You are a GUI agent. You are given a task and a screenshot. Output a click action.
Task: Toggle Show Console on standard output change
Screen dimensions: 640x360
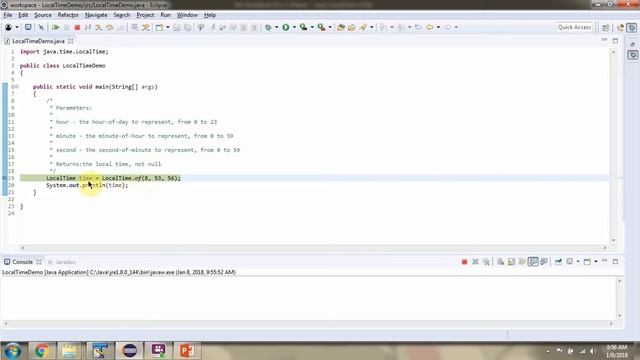[x=533, y=262]
